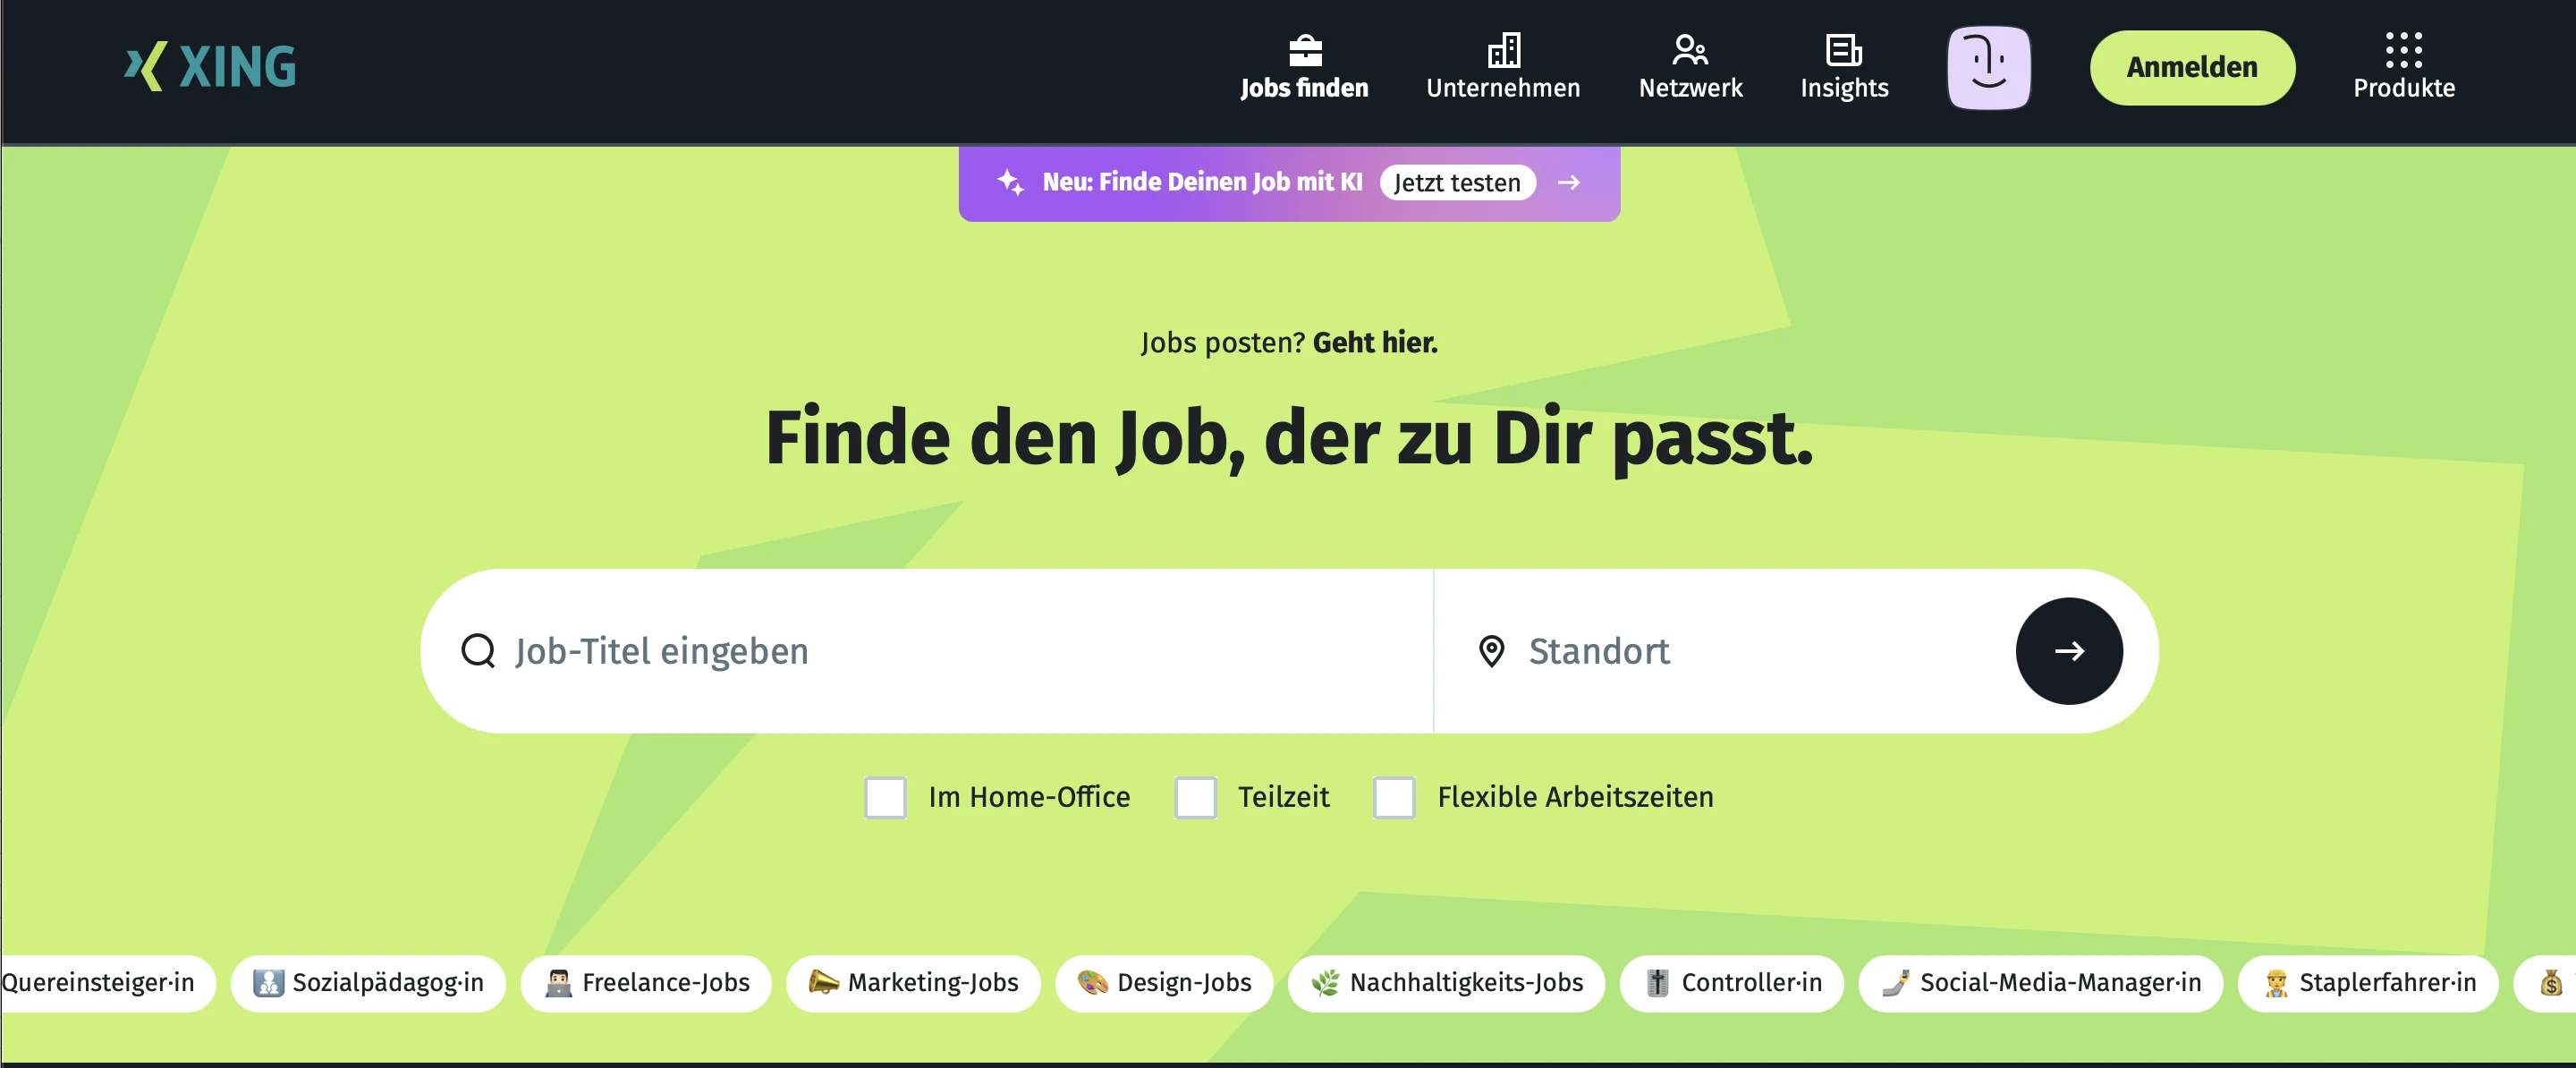Screen dimensions: 2576x1068
Task: Enable the Teilzeit checkbox
Action: point(1195,797)
